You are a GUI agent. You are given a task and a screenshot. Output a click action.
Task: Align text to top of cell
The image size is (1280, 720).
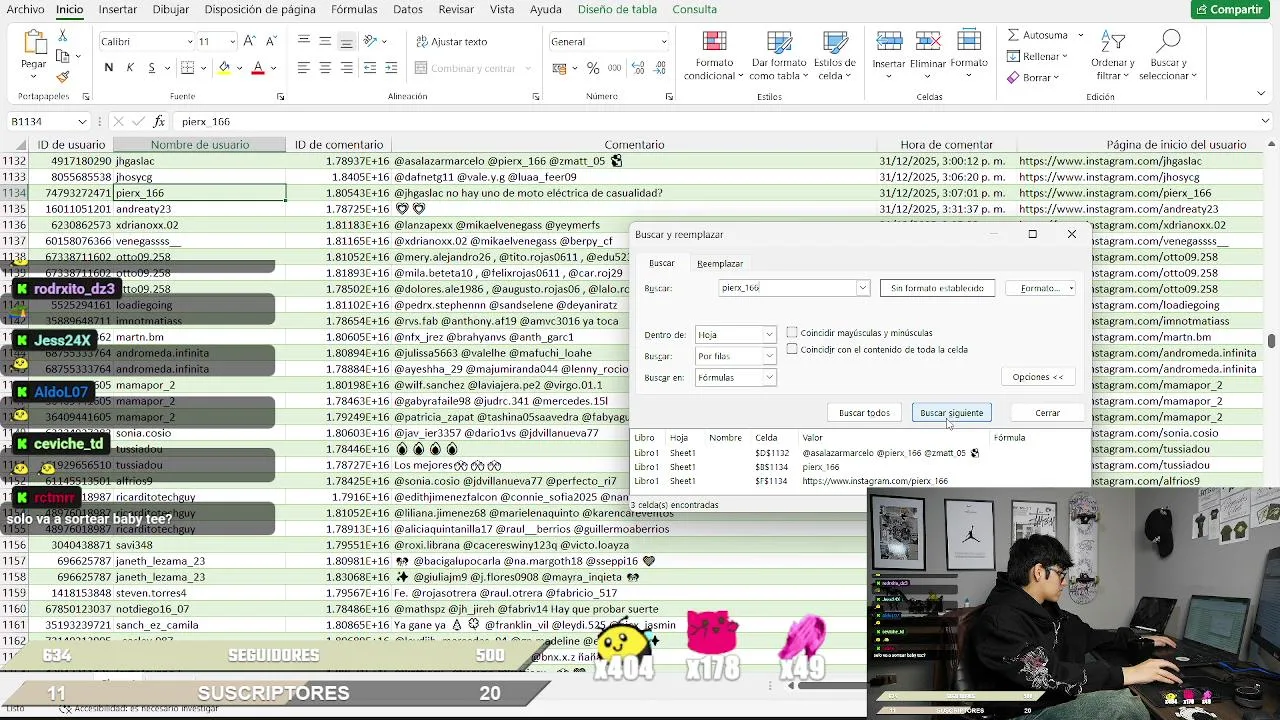(x=303, y=41)
